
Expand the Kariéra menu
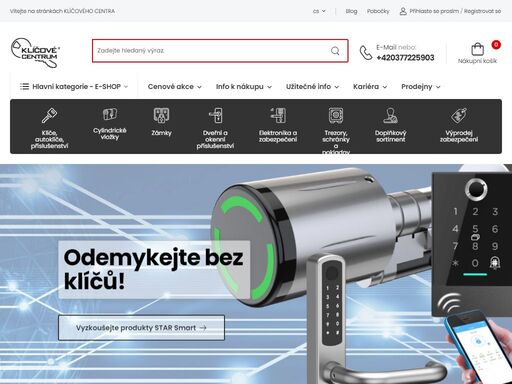pyautogui.click(x=370, y=87)
